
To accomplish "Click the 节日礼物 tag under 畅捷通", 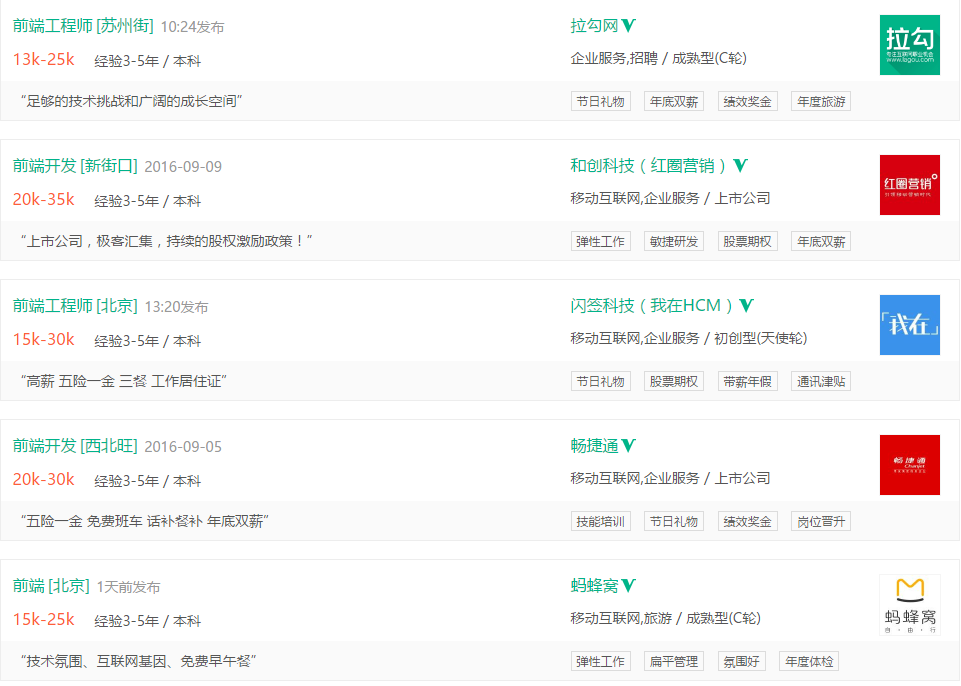I will (674, 521).
